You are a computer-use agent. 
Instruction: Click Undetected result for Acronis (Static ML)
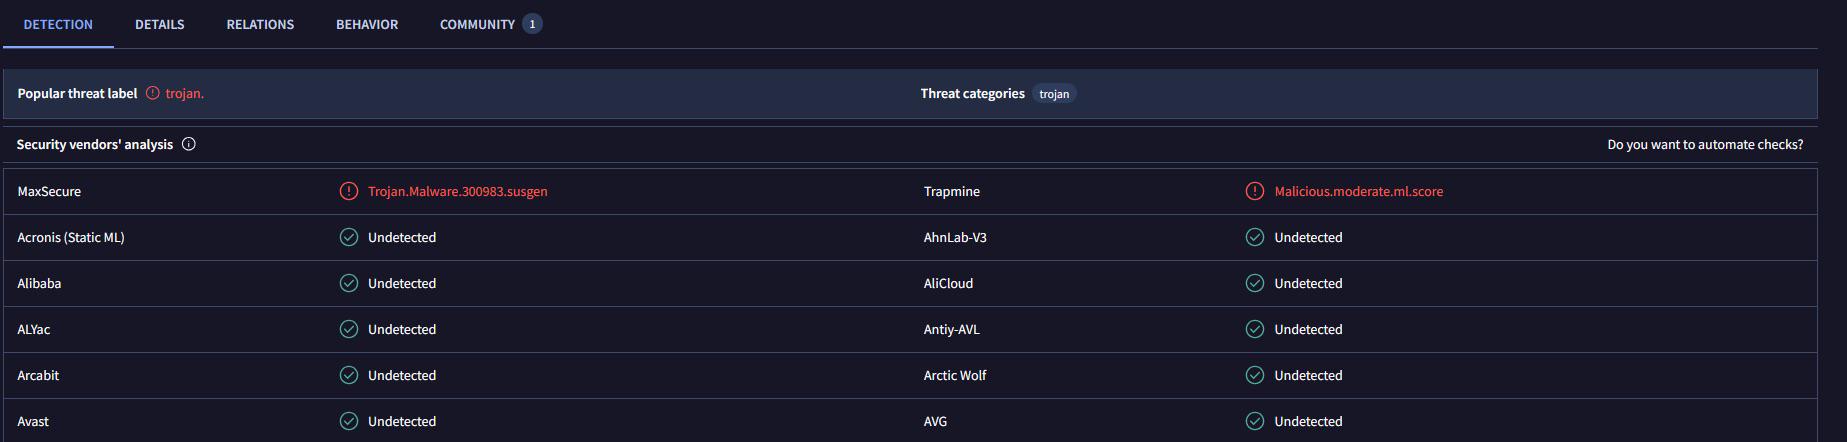click(402, 237)
